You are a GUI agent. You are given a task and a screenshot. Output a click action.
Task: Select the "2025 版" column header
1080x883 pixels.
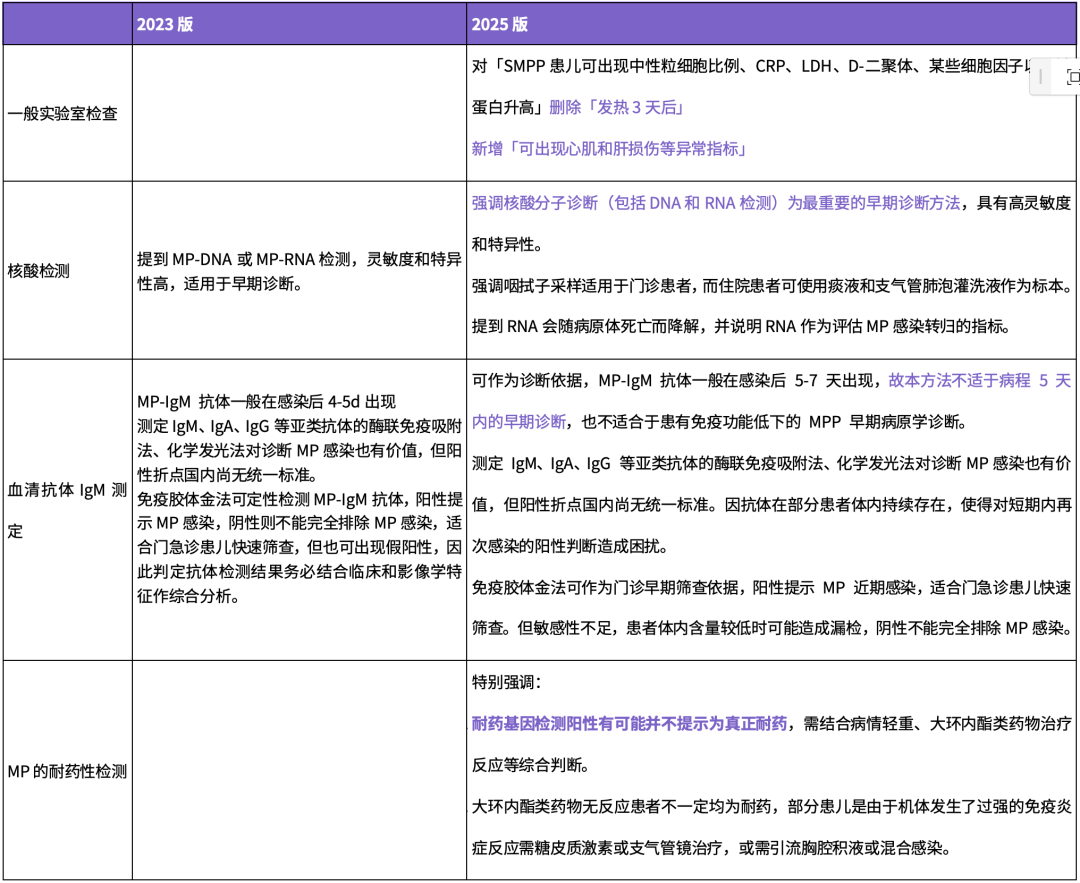pos(499,25)
